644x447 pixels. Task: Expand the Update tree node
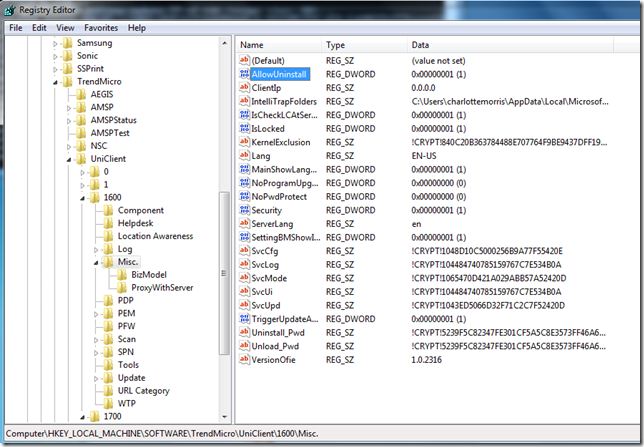[96, 378]
